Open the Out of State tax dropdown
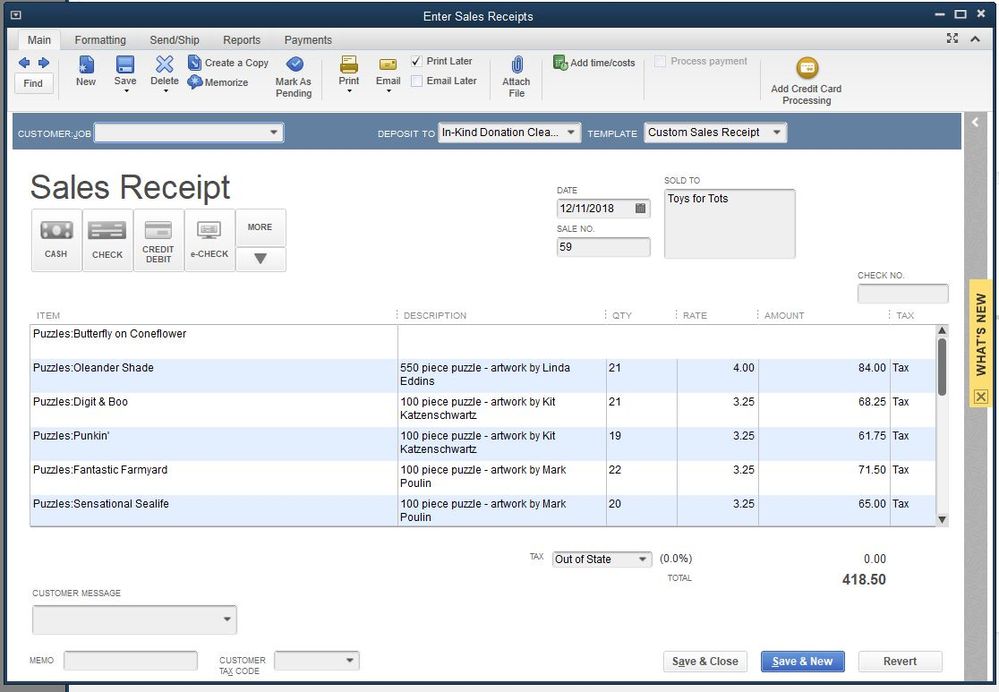 point(641,559)
